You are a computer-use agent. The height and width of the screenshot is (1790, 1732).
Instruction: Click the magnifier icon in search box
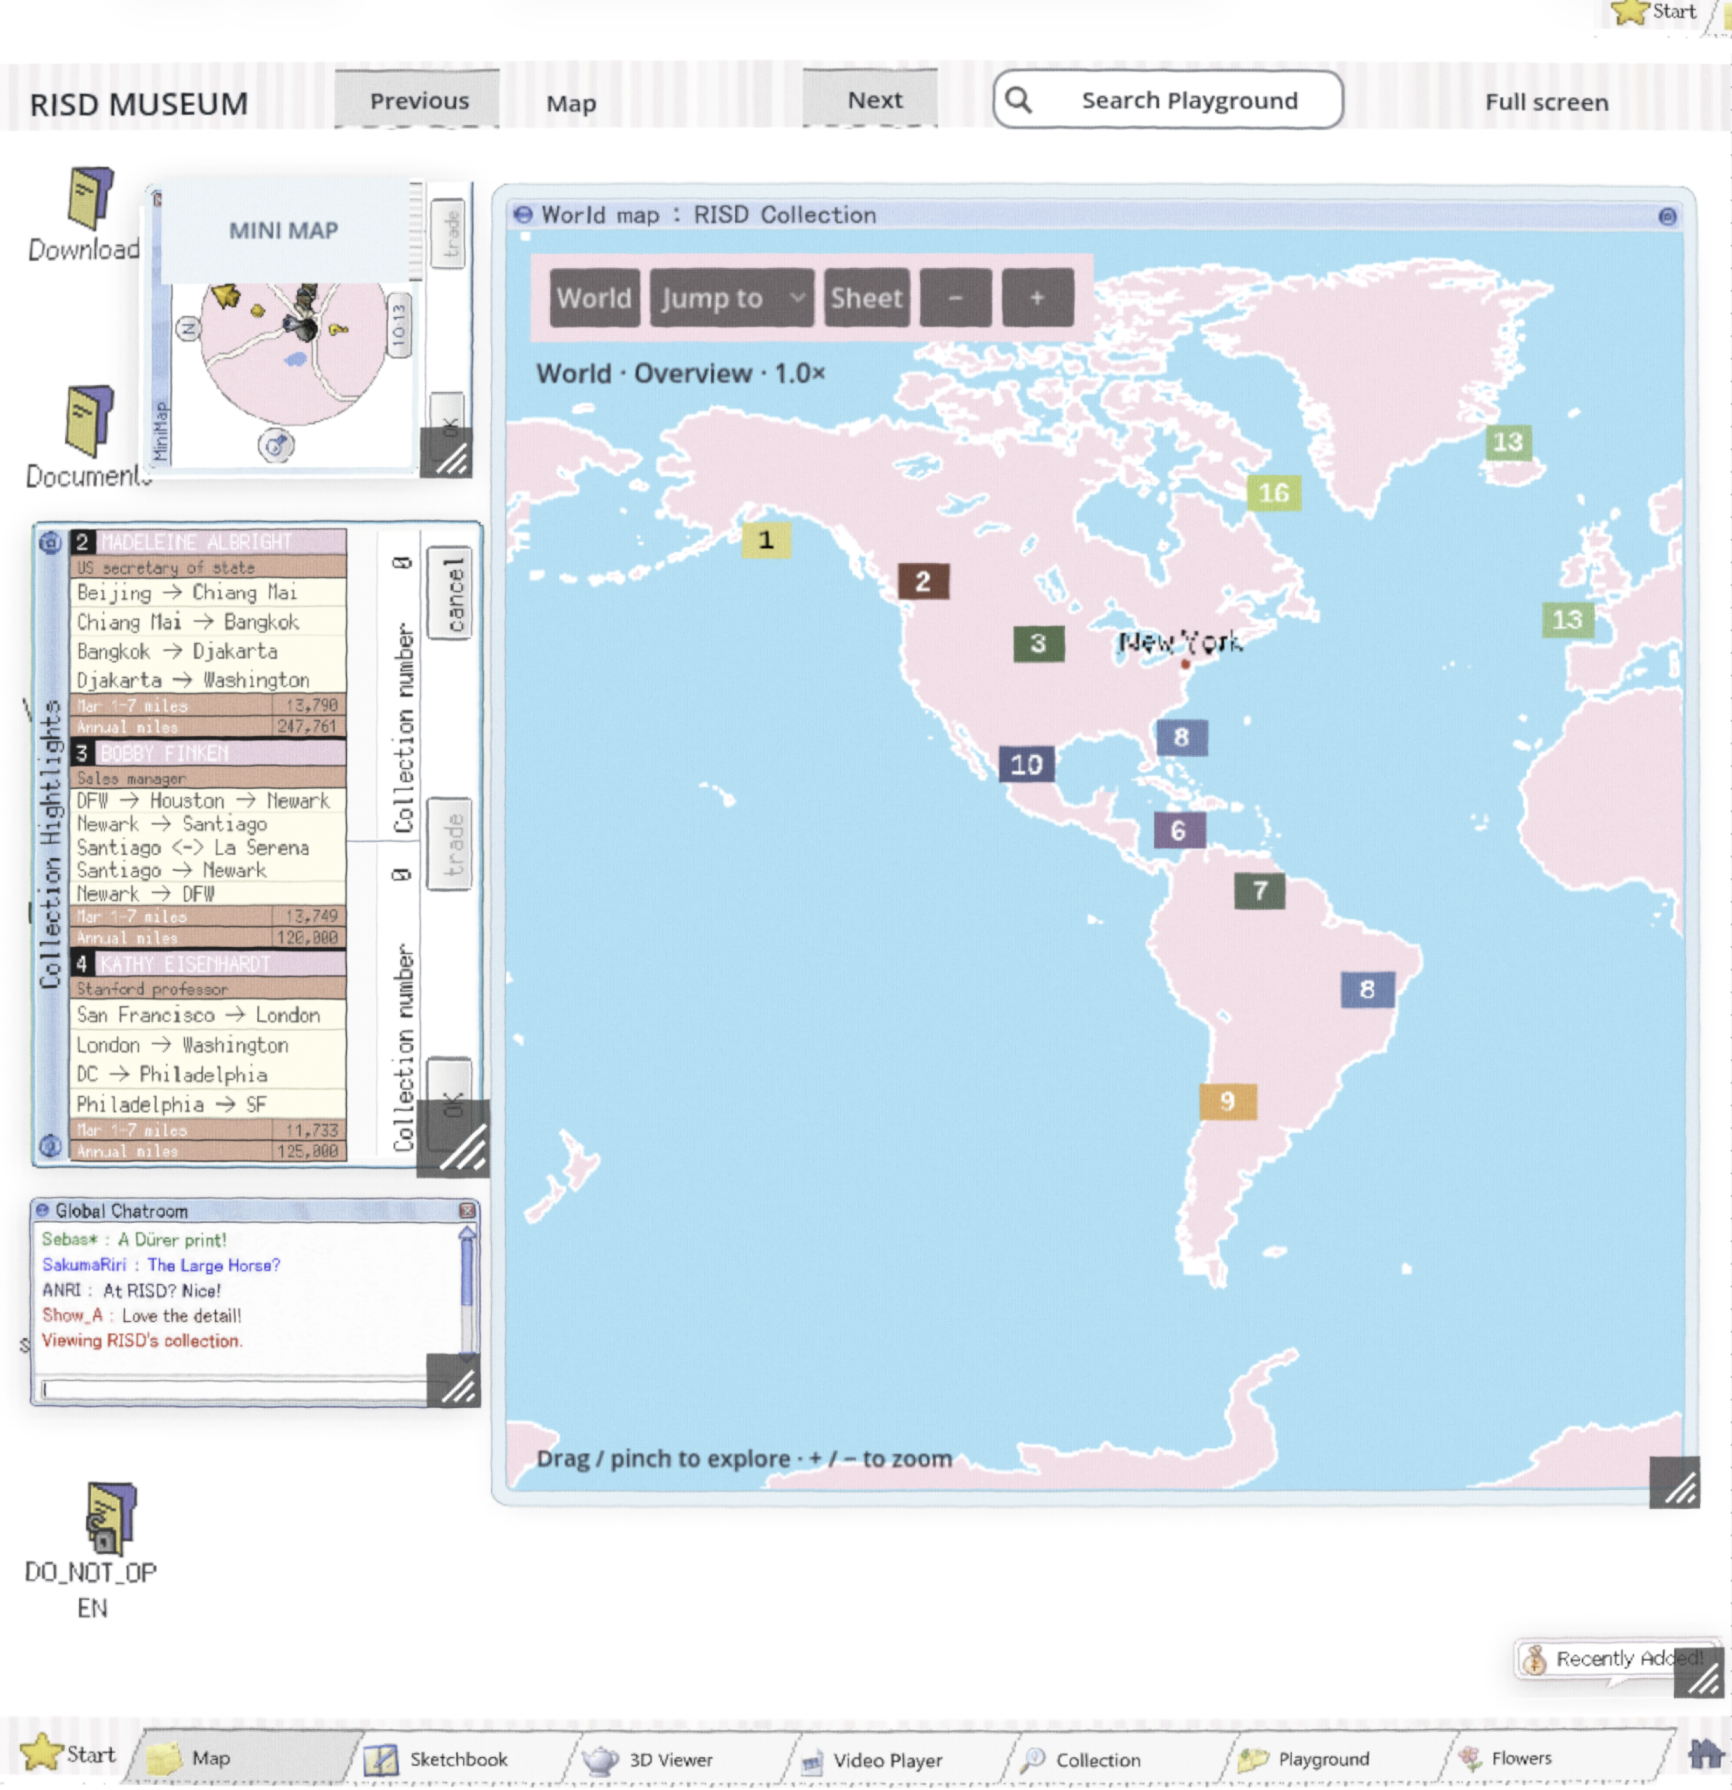point(1018,99)
